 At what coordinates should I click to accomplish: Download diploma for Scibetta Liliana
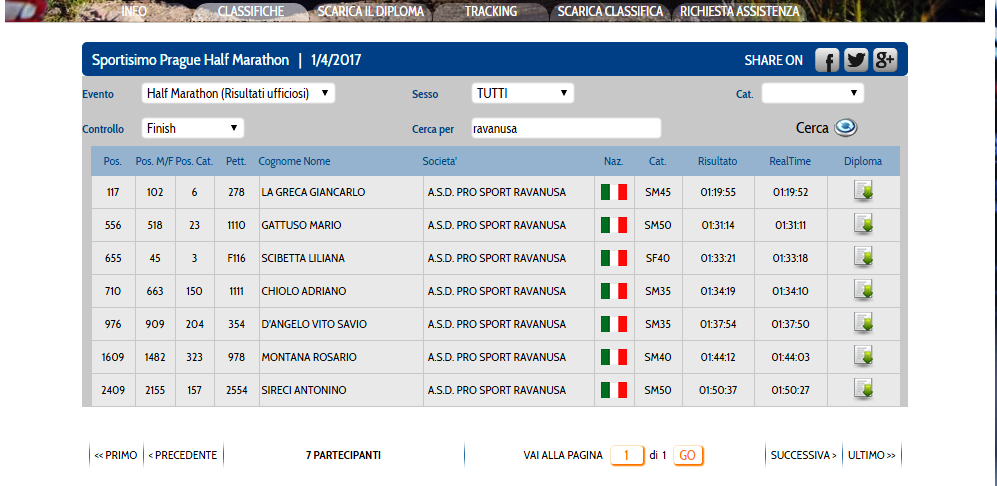pyautogui.click(x=863, y=258)
